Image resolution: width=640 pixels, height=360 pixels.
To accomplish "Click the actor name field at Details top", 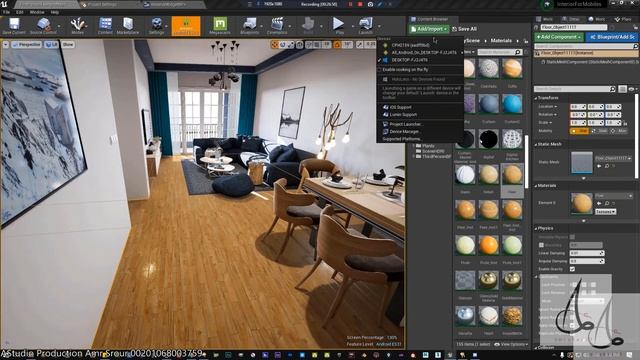I will click(573, 27).
